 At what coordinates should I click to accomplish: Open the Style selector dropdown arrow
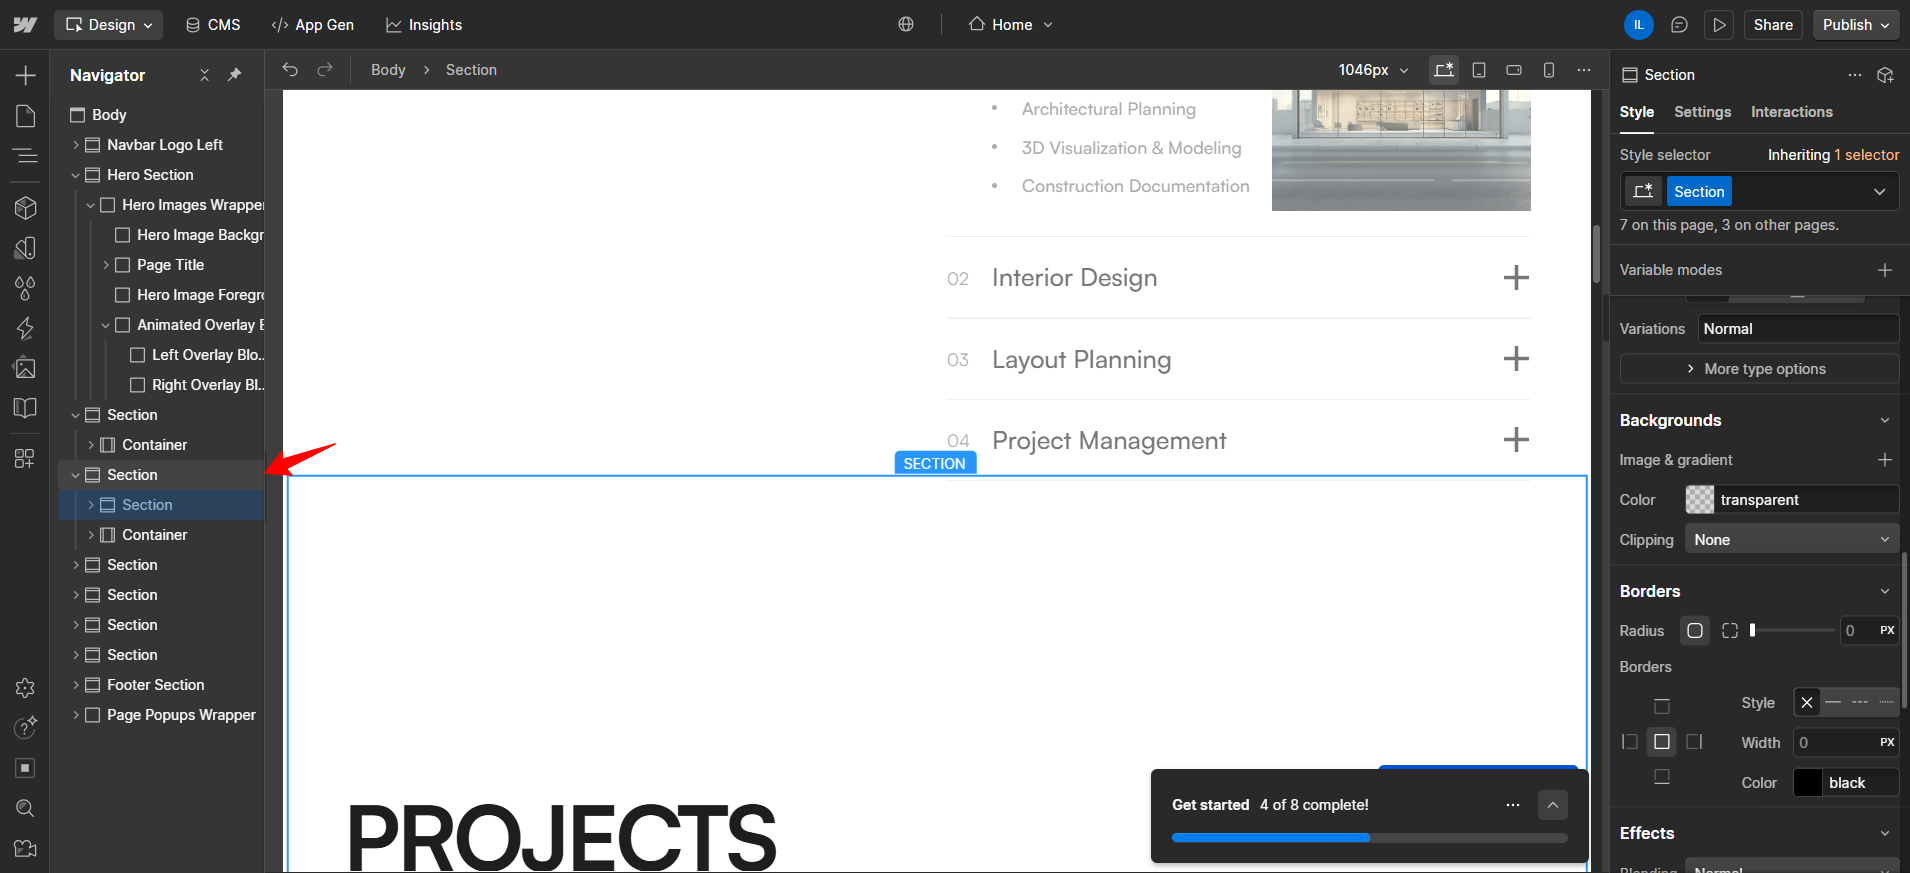[x=1880, y=192]
